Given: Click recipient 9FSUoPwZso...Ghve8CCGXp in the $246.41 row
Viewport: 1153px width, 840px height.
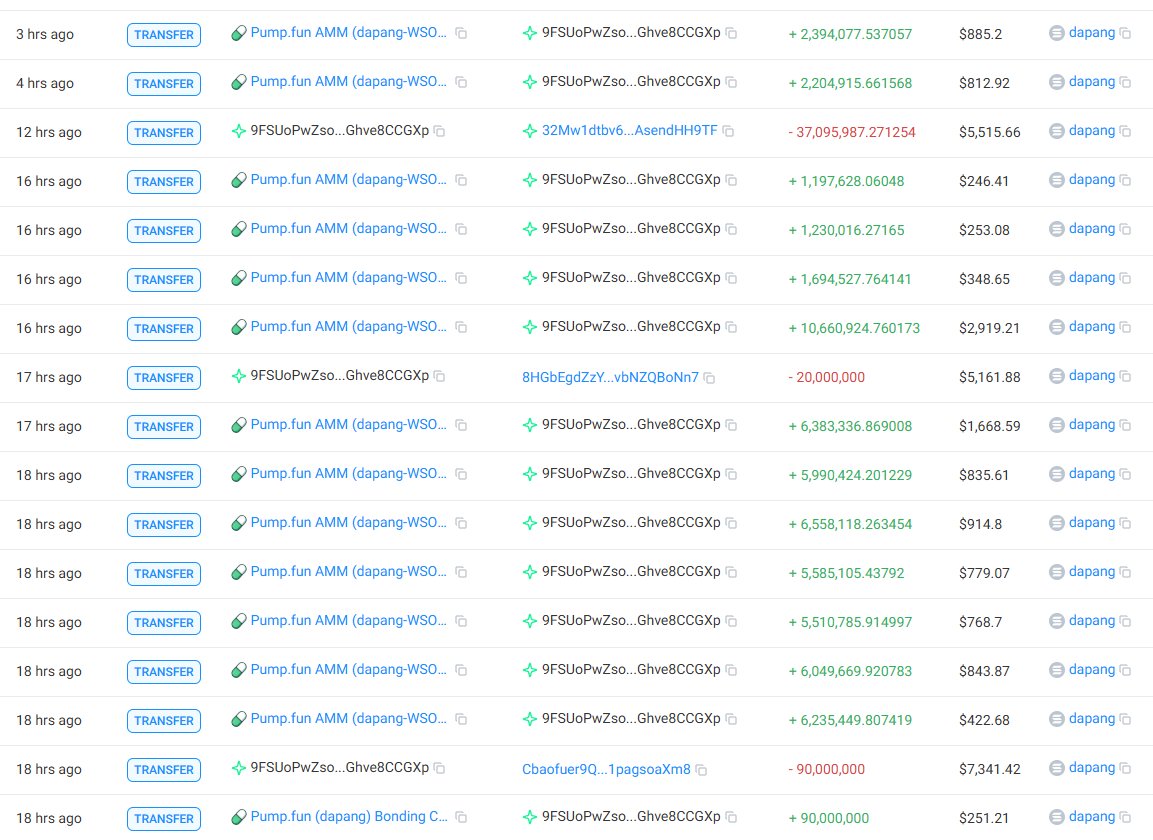Looking at the screenshot, I should coord(631,179).
